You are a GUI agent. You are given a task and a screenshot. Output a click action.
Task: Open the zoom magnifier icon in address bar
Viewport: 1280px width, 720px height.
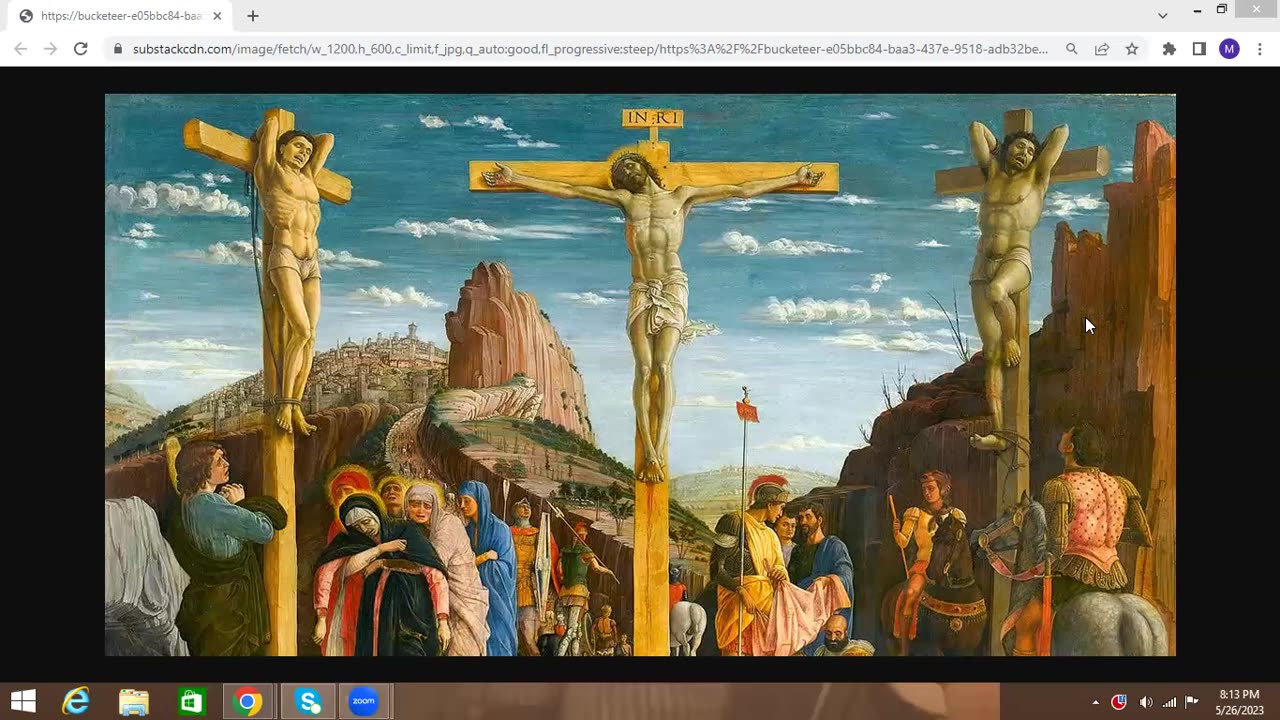[x=1072, y=48]
